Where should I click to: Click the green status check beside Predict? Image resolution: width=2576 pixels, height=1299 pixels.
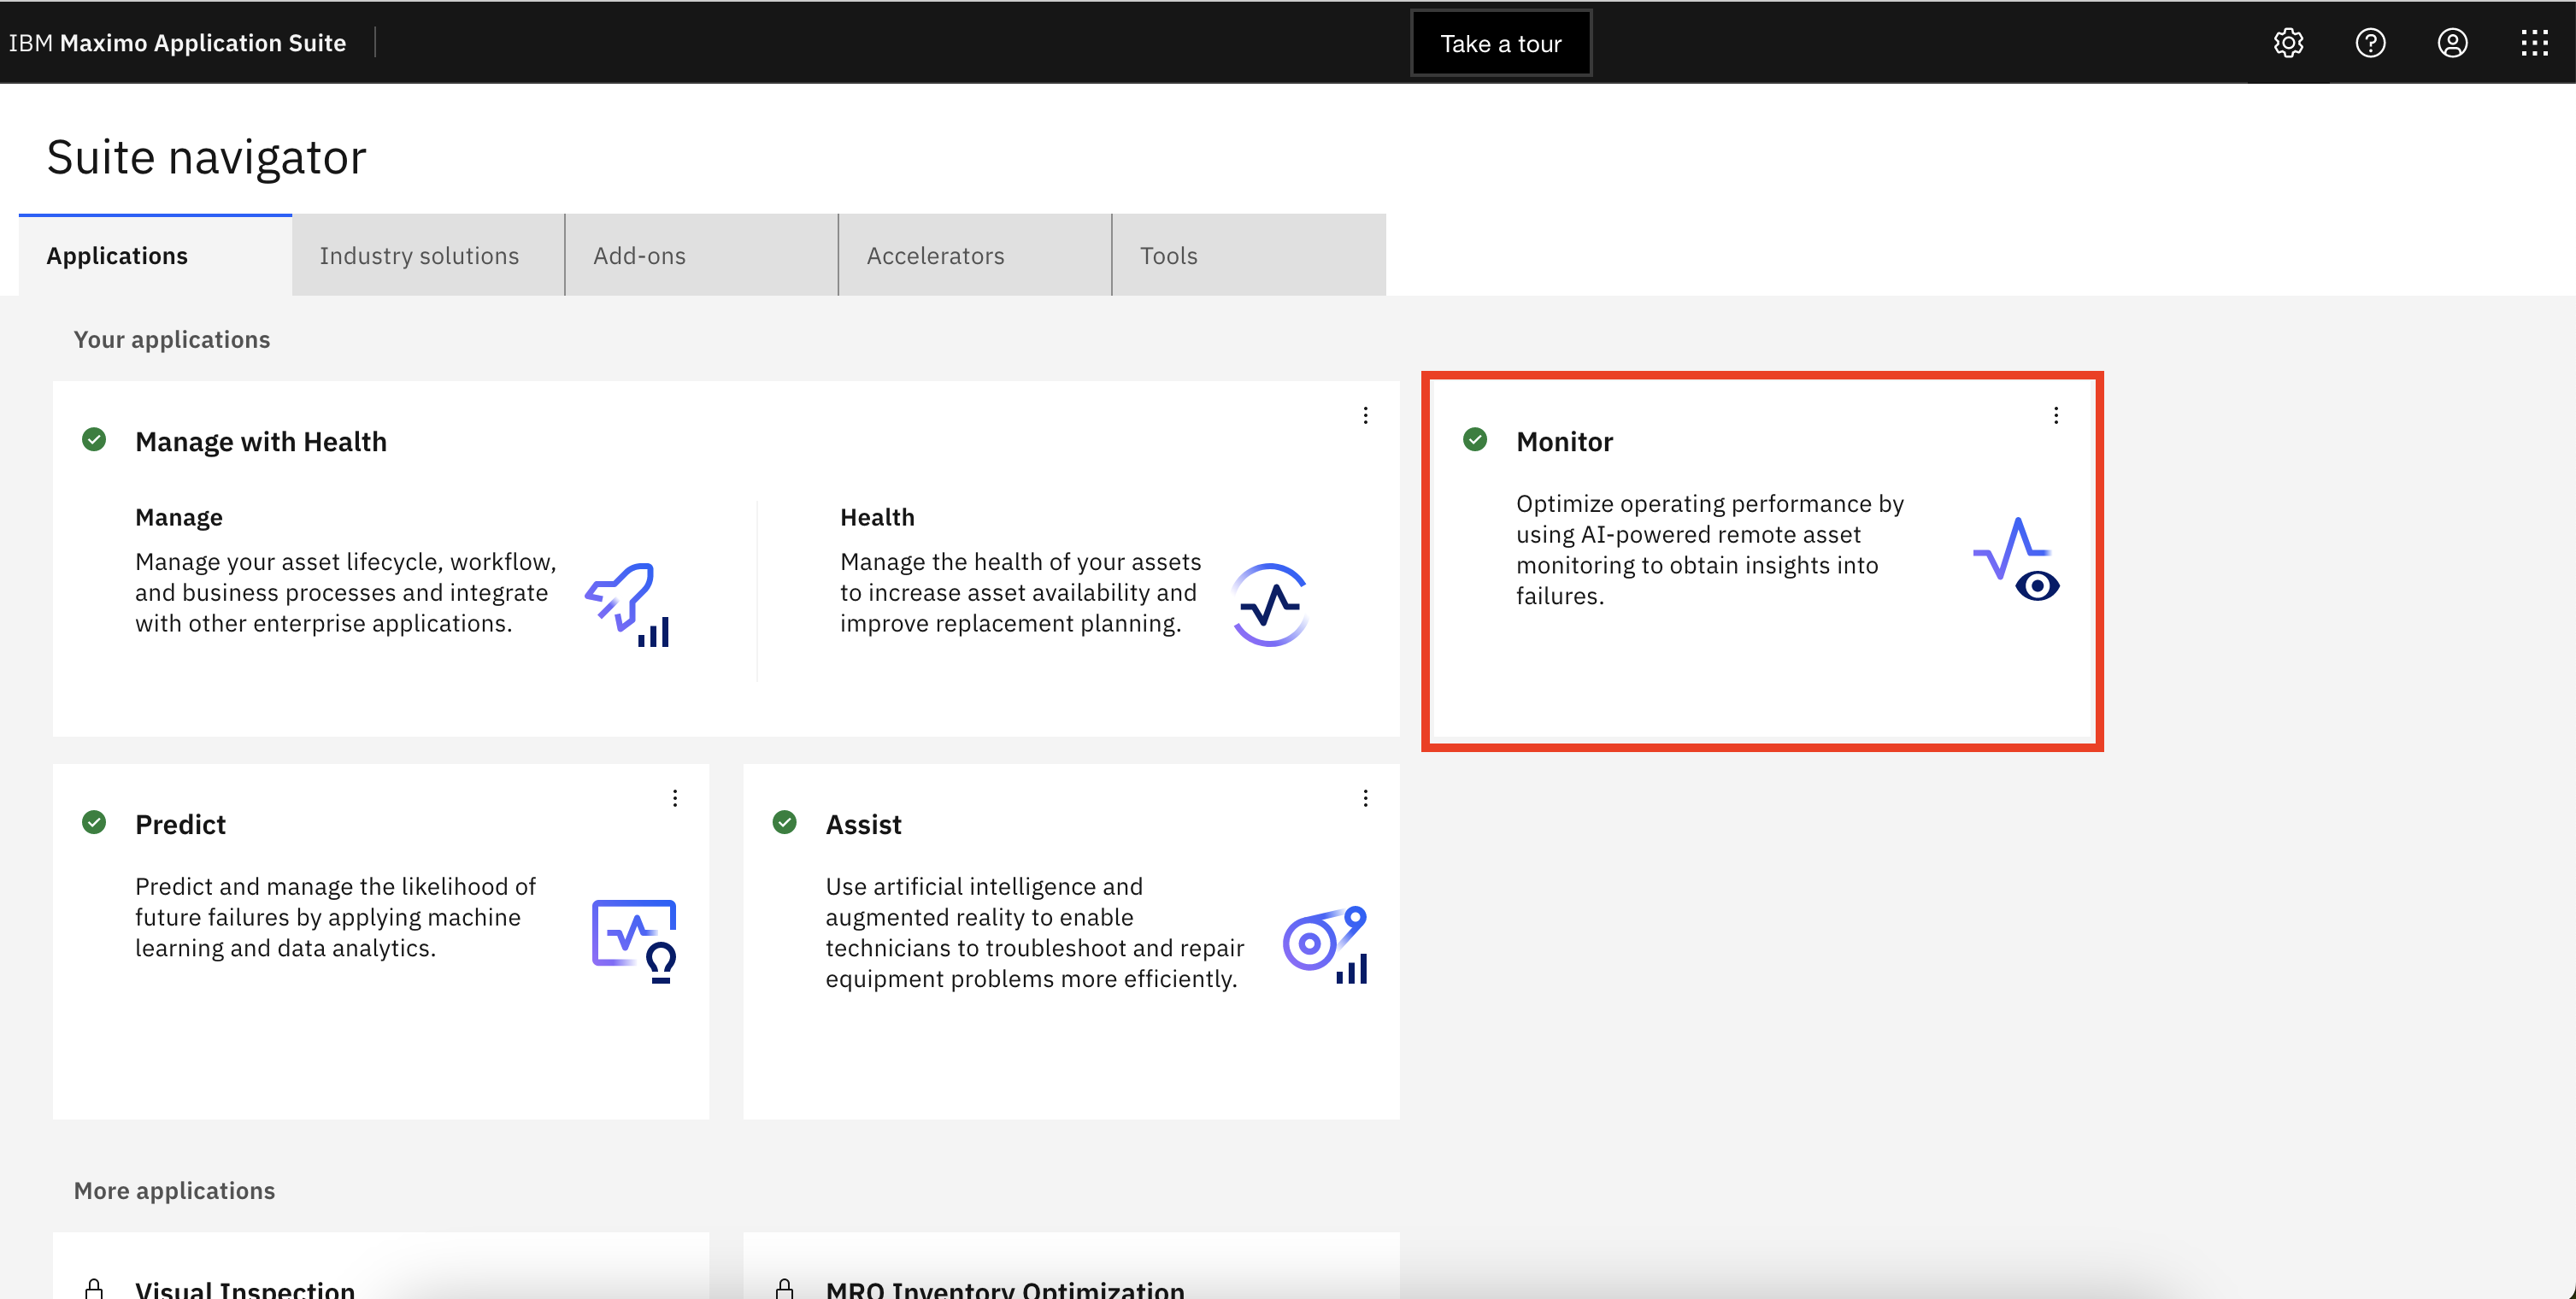[94, 823]
